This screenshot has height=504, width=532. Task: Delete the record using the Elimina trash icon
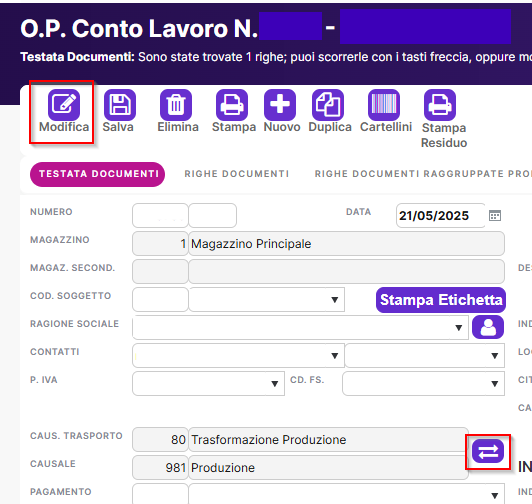coord(176,105)
